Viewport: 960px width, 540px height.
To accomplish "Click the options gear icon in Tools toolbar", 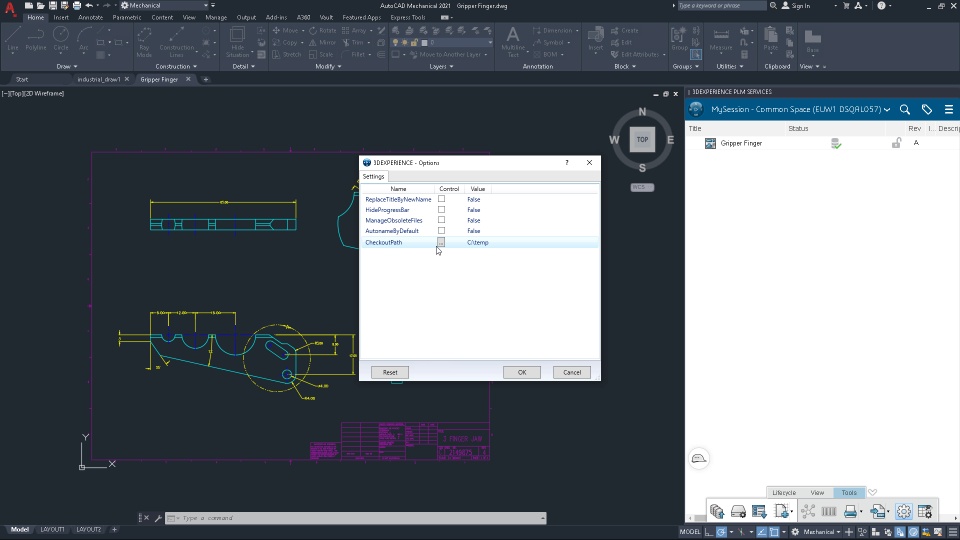I will (x=904, y=511).
